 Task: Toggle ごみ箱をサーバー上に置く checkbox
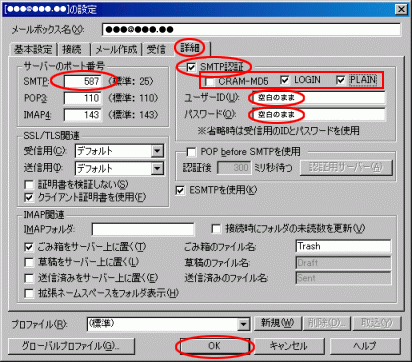point(29,247)
